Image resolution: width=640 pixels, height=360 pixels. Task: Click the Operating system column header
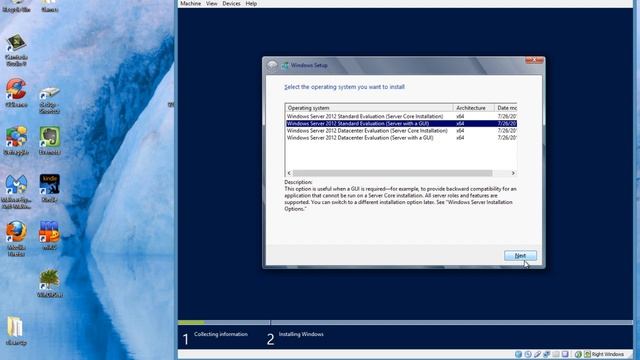(x=369, y=108)
